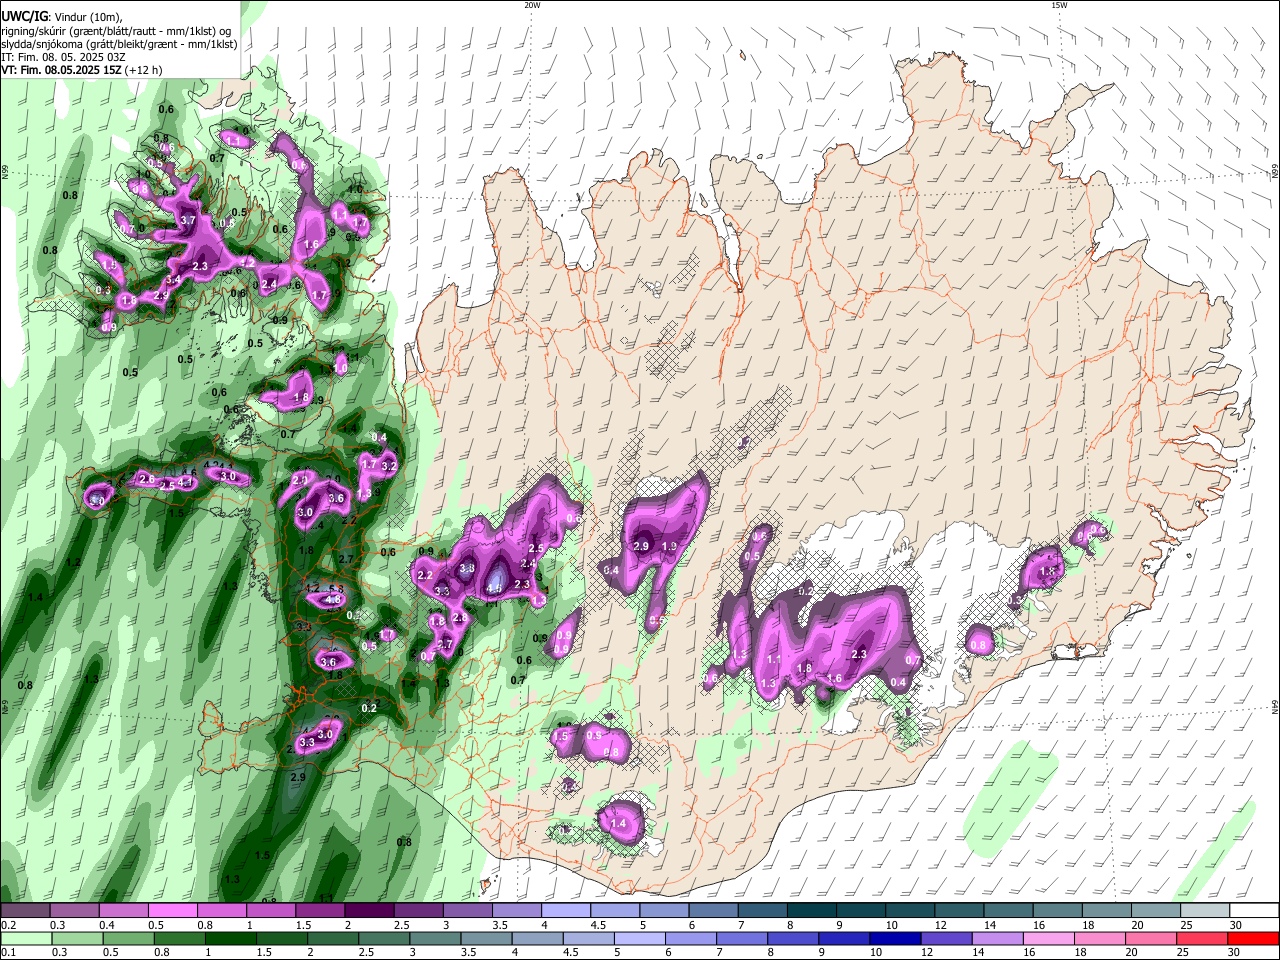This screenshot has height=960, width=1280.
Task: Click the 3.8 precipitation value on the map
Action: click(466, 569)
